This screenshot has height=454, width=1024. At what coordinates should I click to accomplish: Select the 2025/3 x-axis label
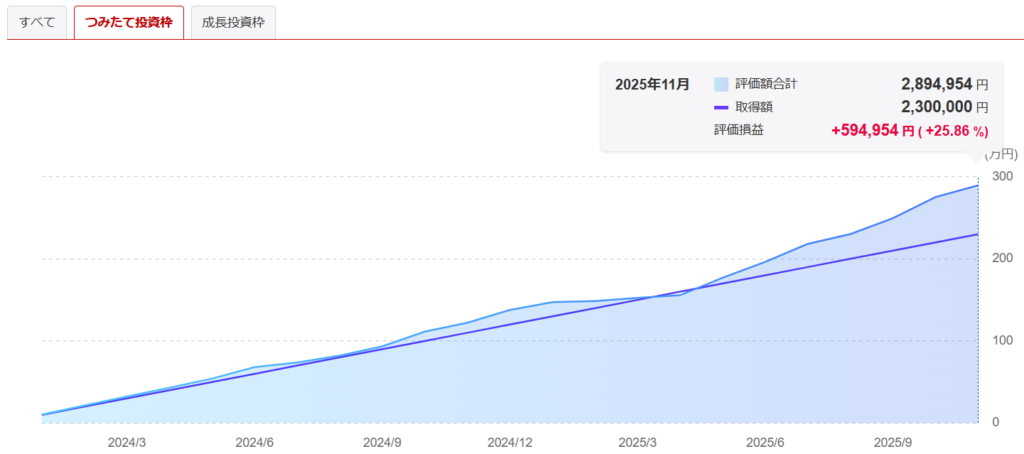tap(637, 441)
